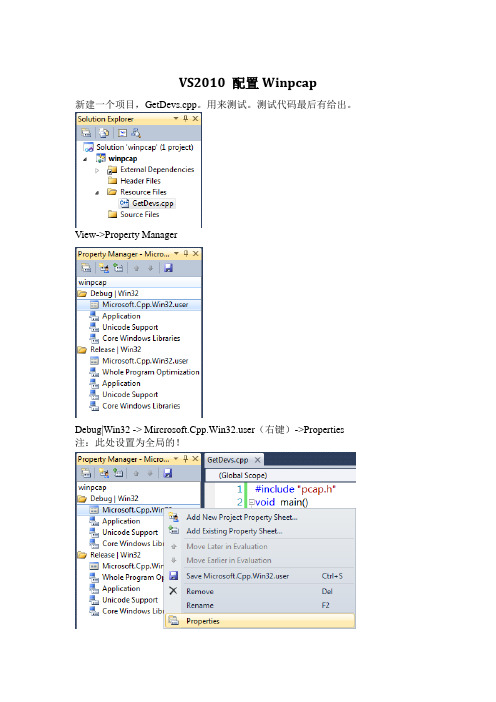
Task: Click View Class Diagram icon in Solution Explorer
Action: 136,133
